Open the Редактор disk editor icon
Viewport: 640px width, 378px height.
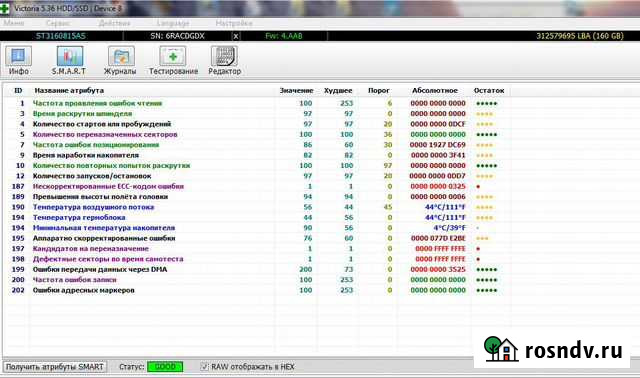(224, 60)
